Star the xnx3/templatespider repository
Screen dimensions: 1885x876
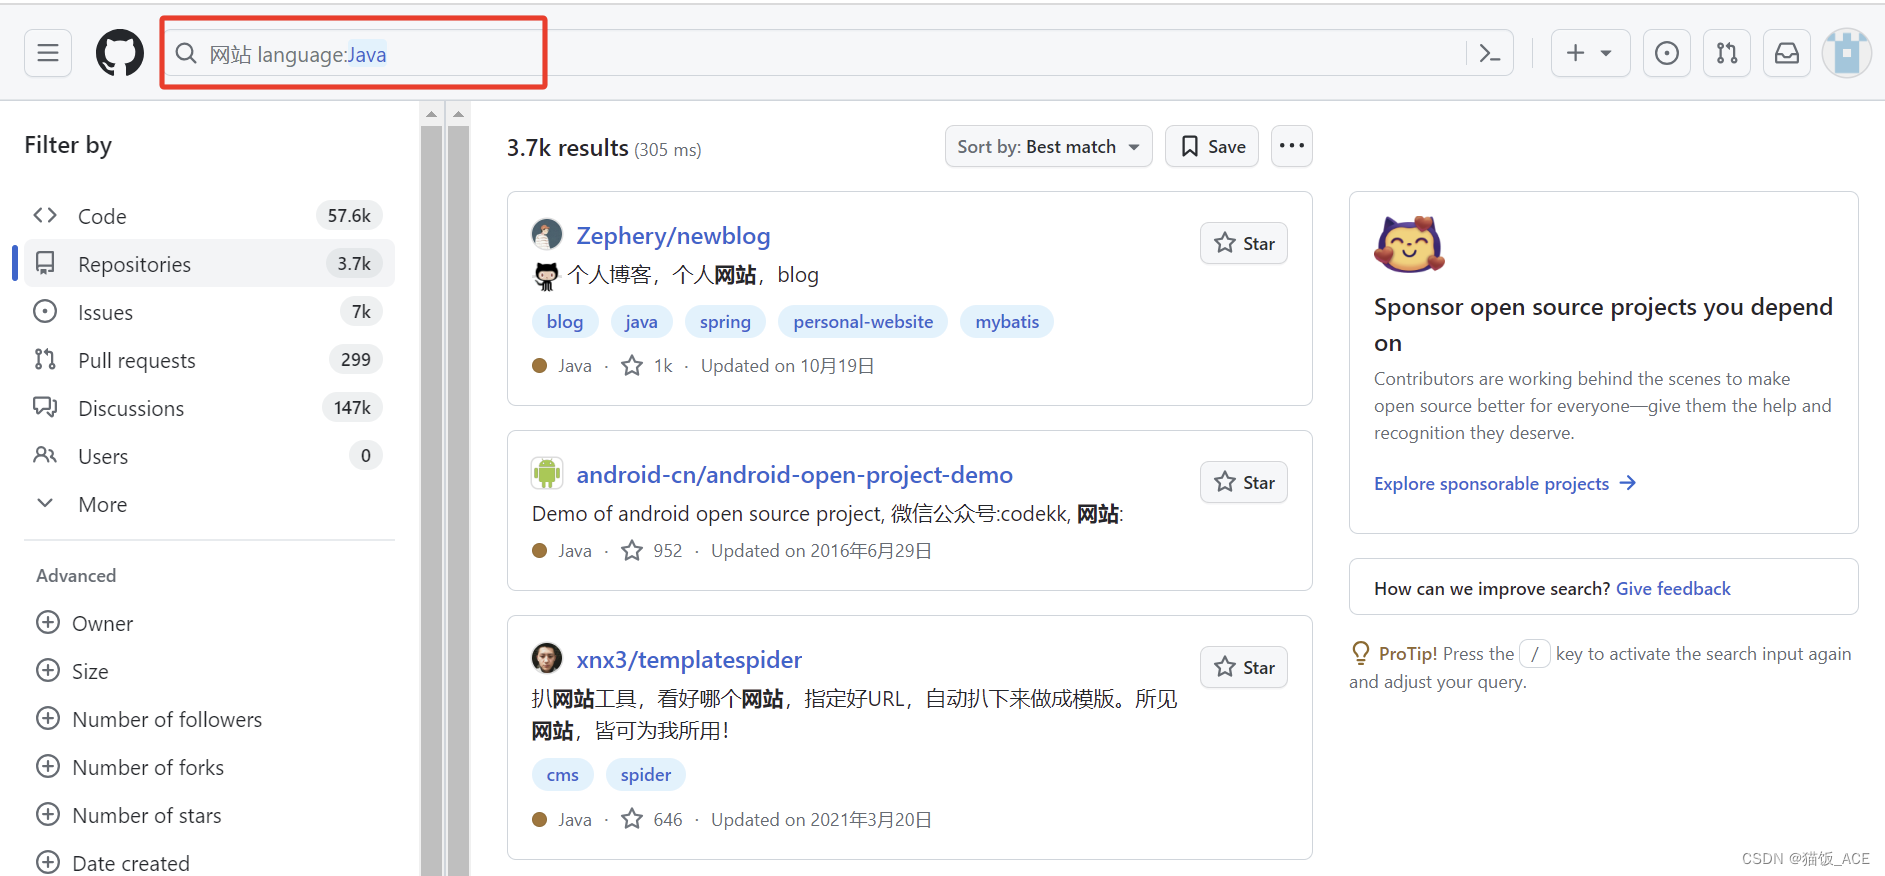click(1244, 667)
